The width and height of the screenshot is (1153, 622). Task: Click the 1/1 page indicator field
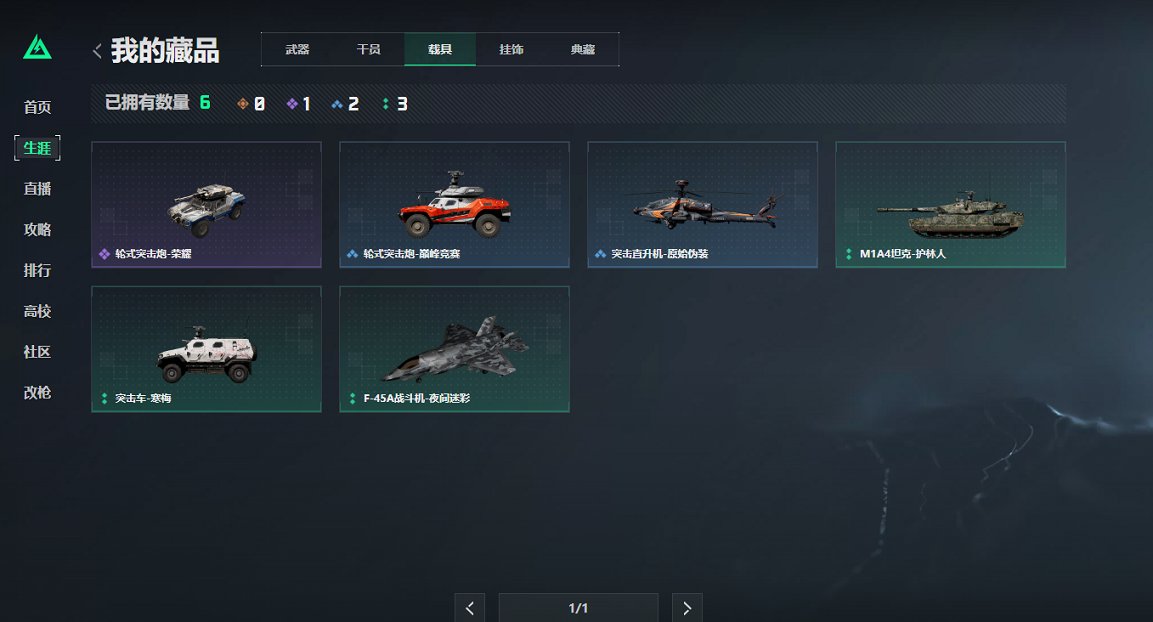pyautogui.click(x=579, y=608)
